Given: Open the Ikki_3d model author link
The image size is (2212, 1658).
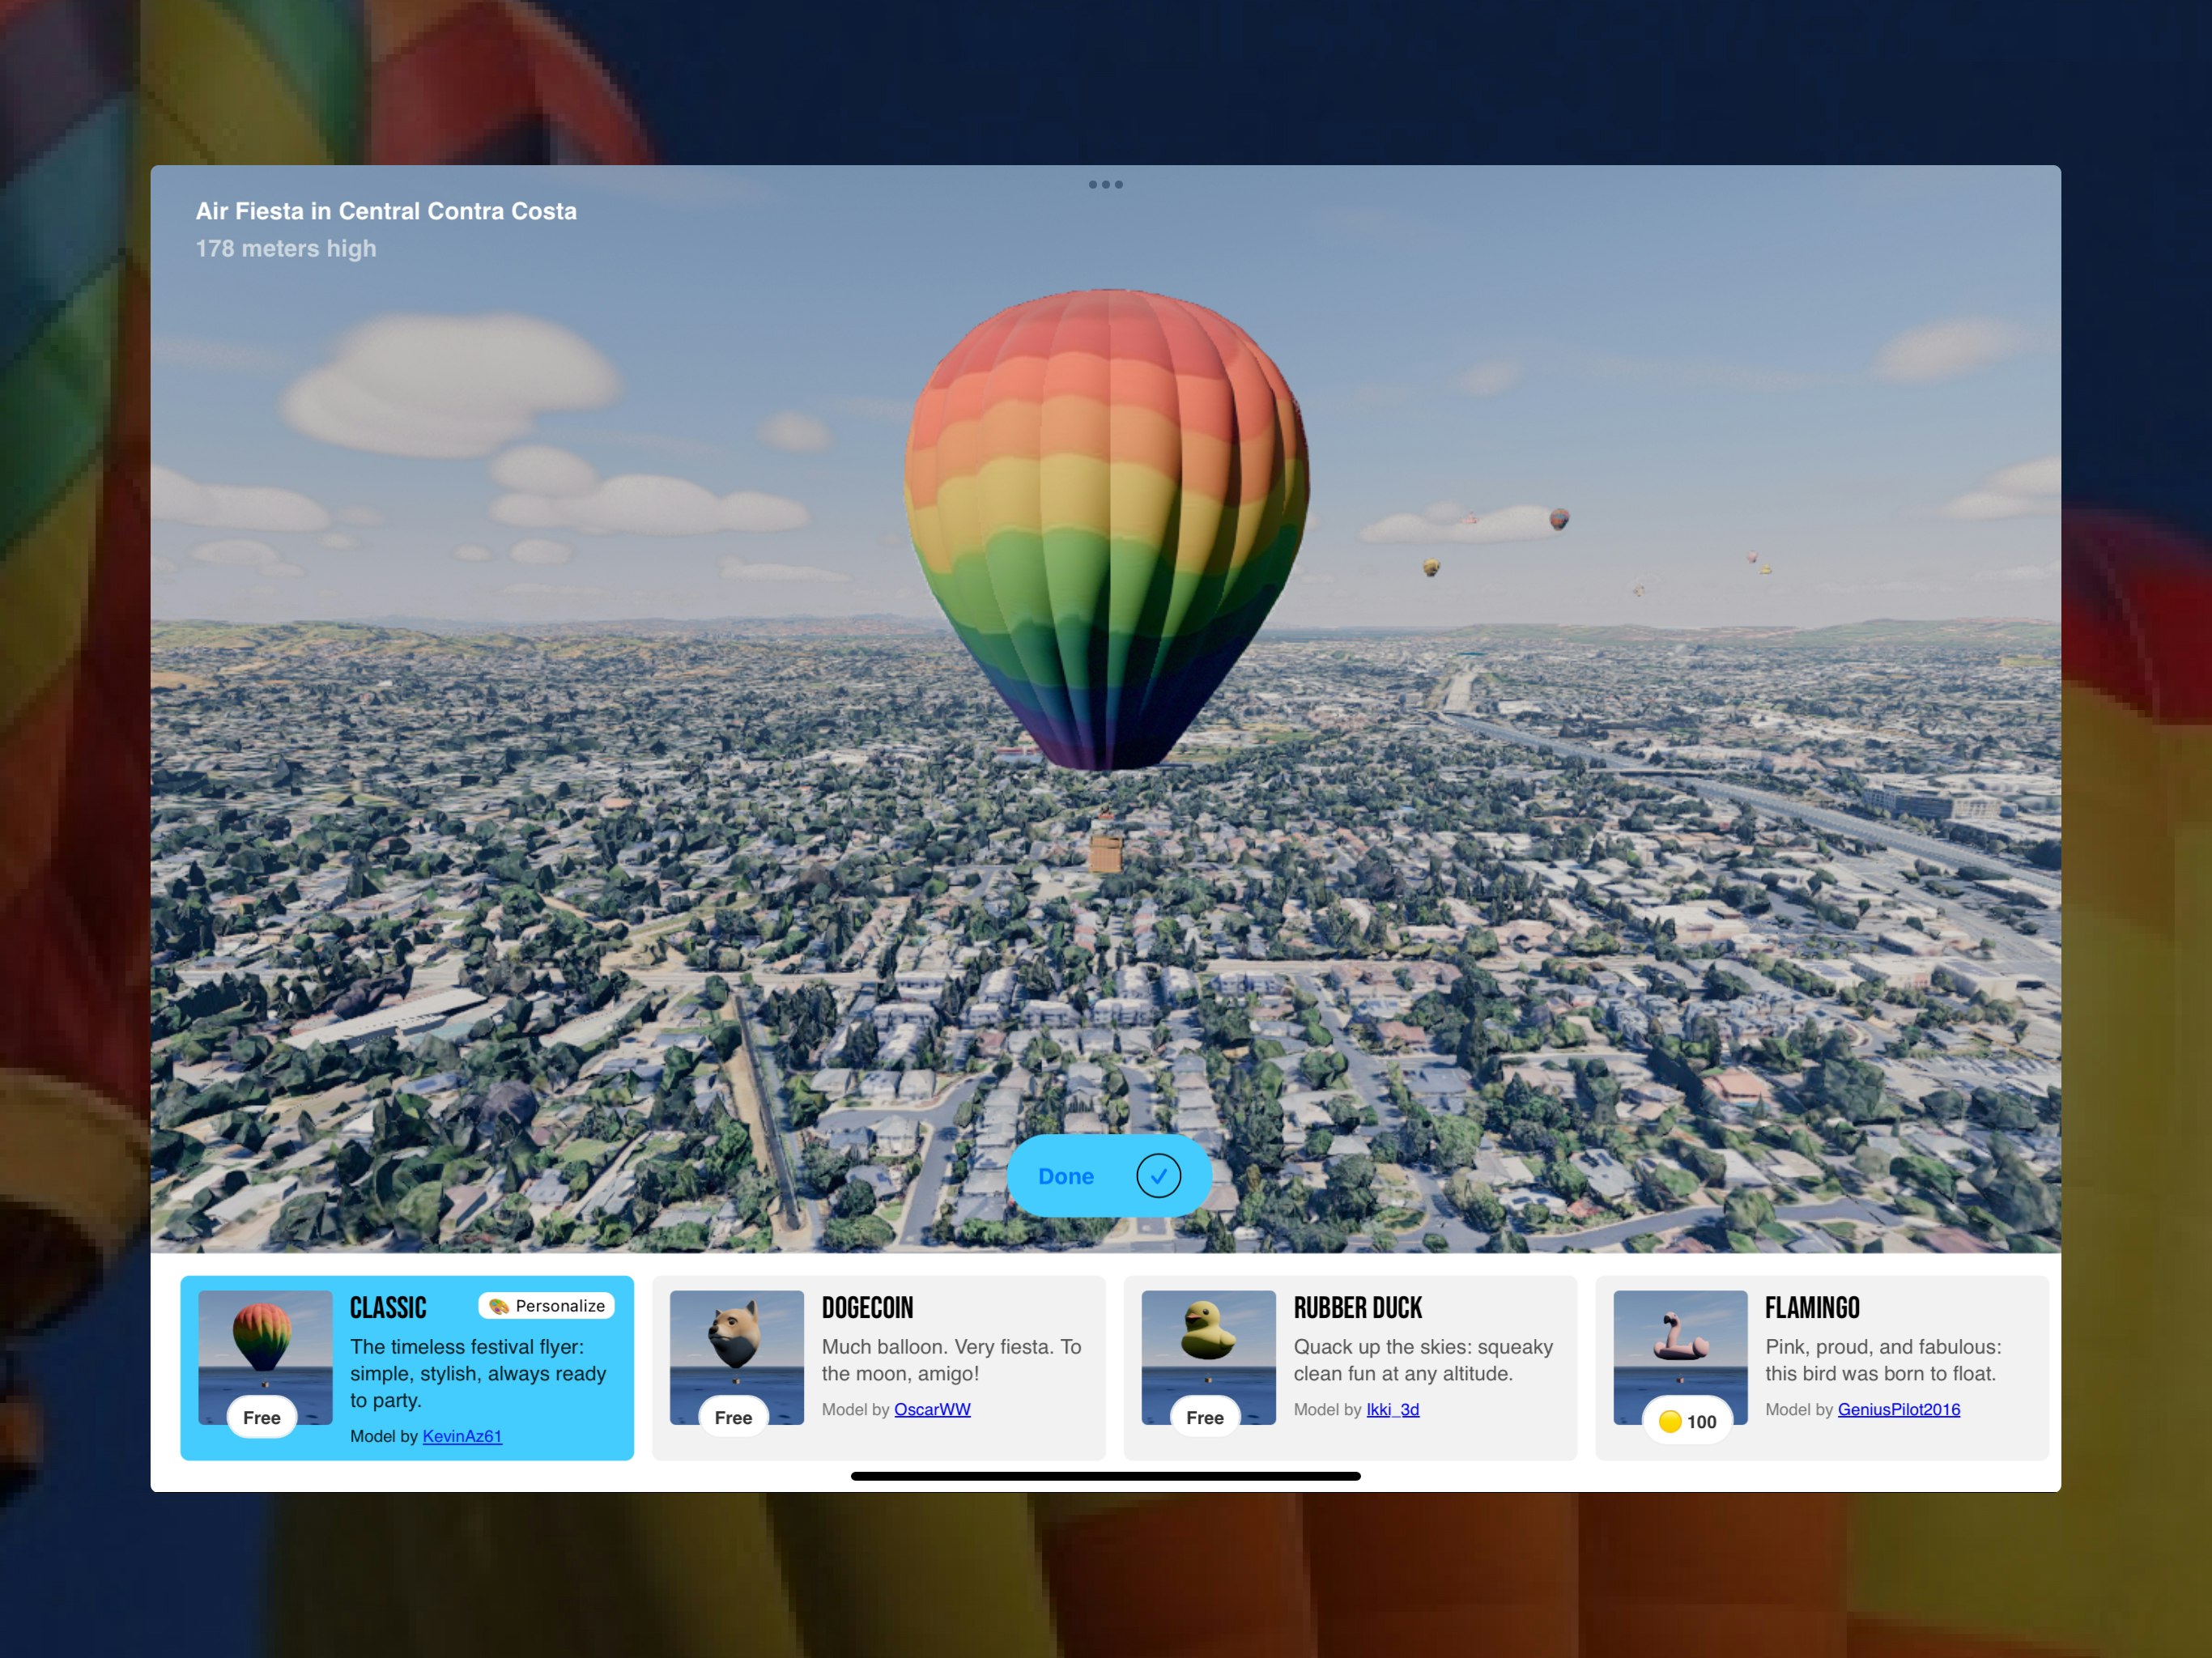Looking at the screenshot, I should tap(1392, 1409).
